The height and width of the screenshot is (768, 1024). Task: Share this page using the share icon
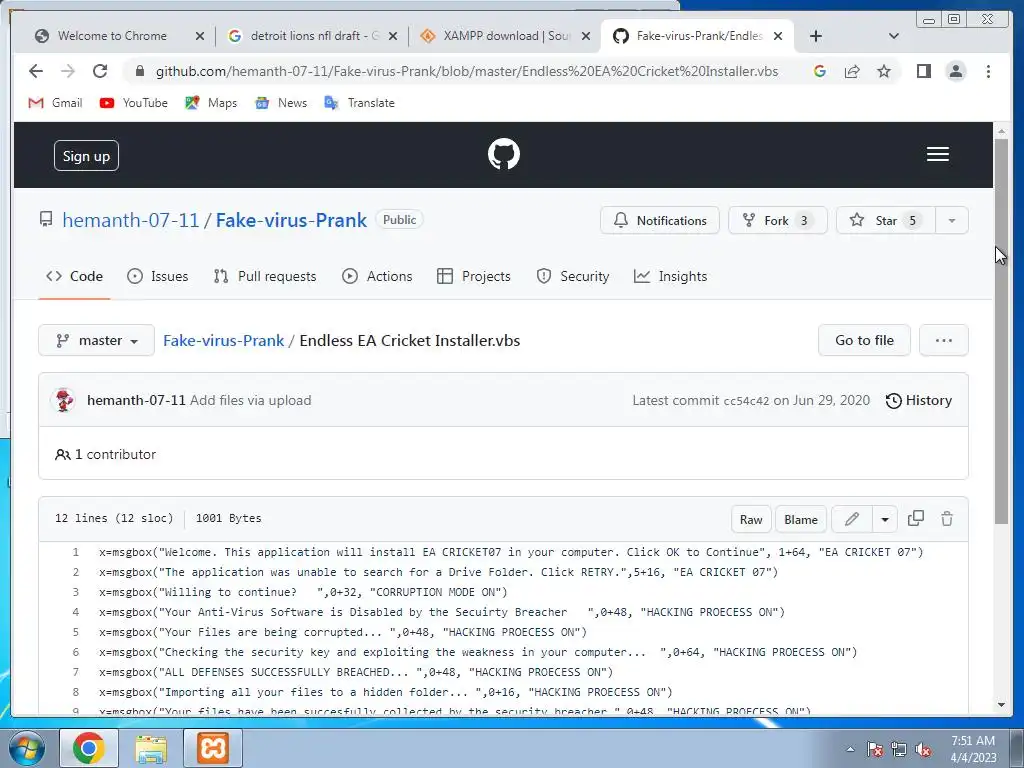pyautogui.click(x=852, y=71)
